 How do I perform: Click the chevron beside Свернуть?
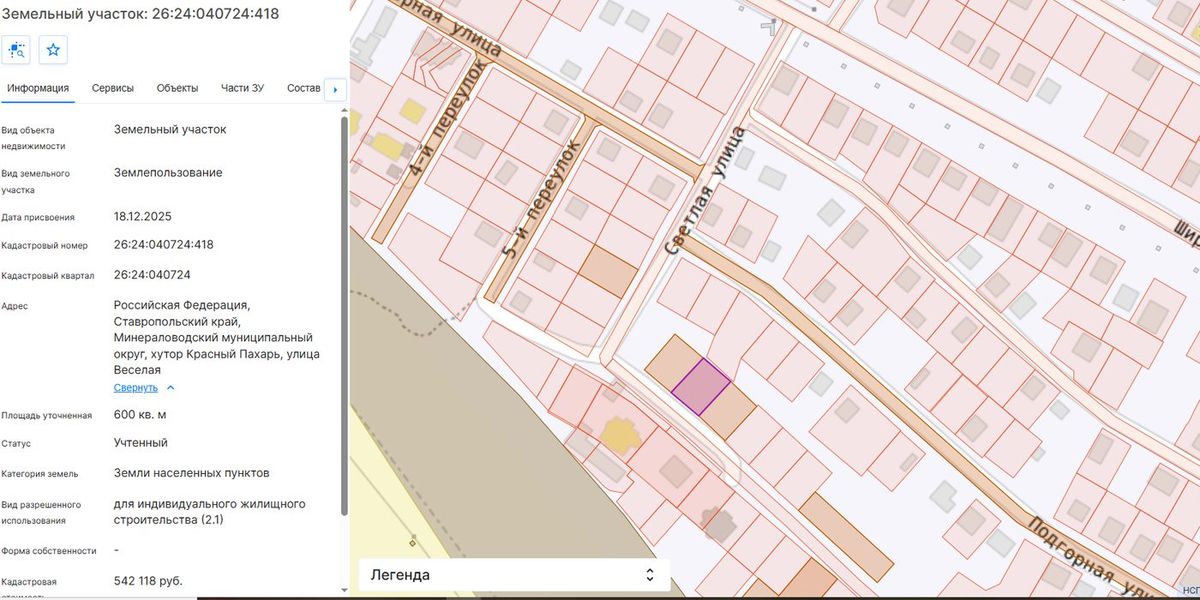(x=170, y=387)
